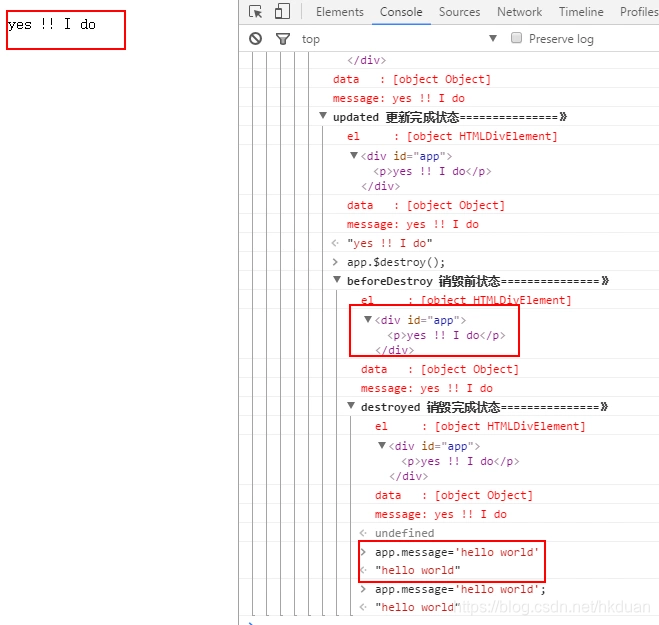Click the el line under updated group
Screen dimensions: 659x625
452,136
